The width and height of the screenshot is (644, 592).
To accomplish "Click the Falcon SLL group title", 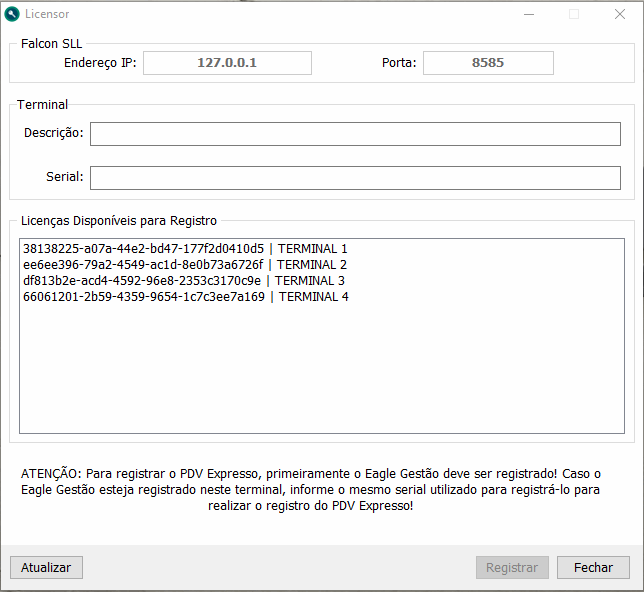I will tap(51, 44).
